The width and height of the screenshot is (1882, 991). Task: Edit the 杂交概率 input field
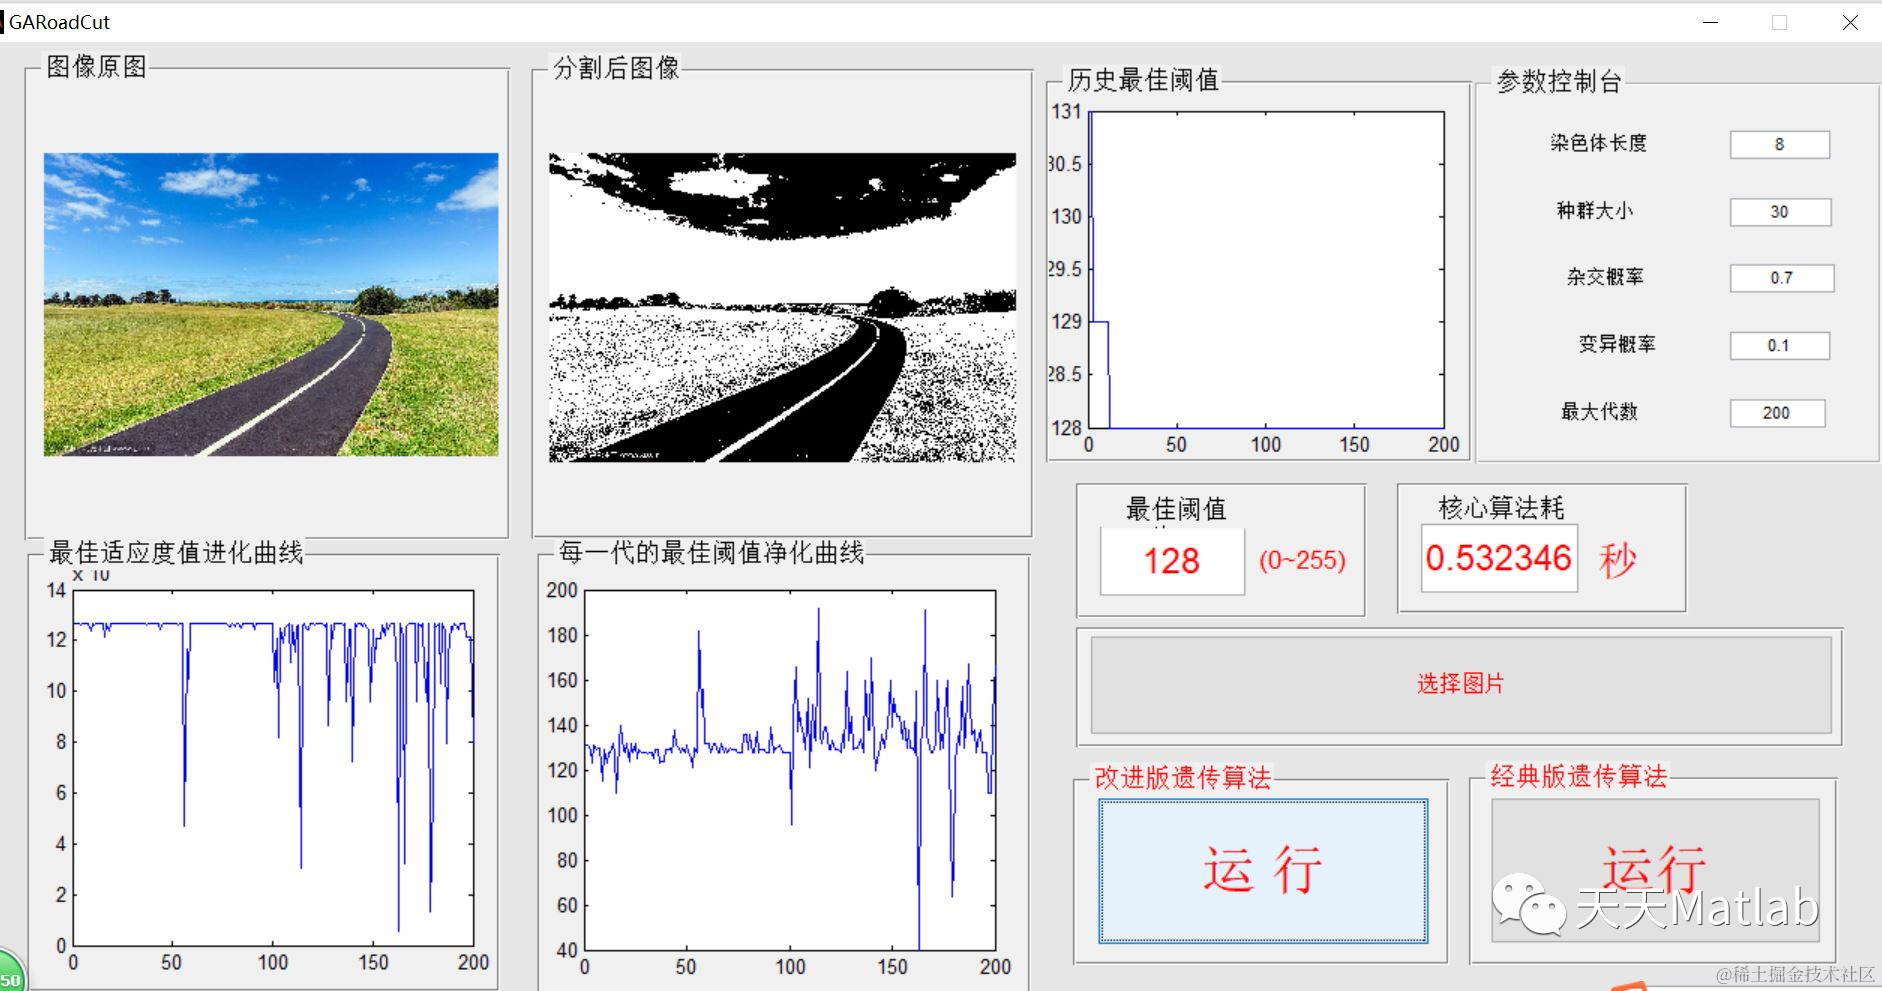[1782, 278]
